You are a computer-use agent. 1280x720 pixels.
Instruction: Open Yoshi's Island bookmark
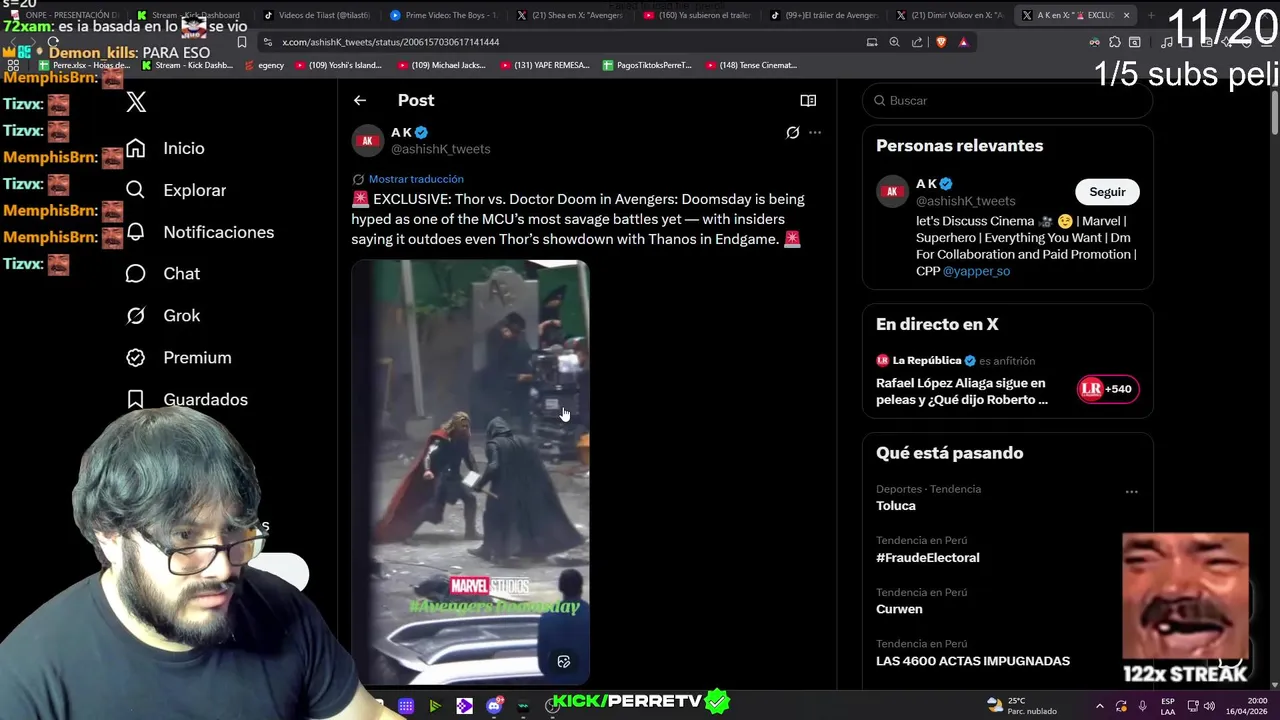(339, 65)
